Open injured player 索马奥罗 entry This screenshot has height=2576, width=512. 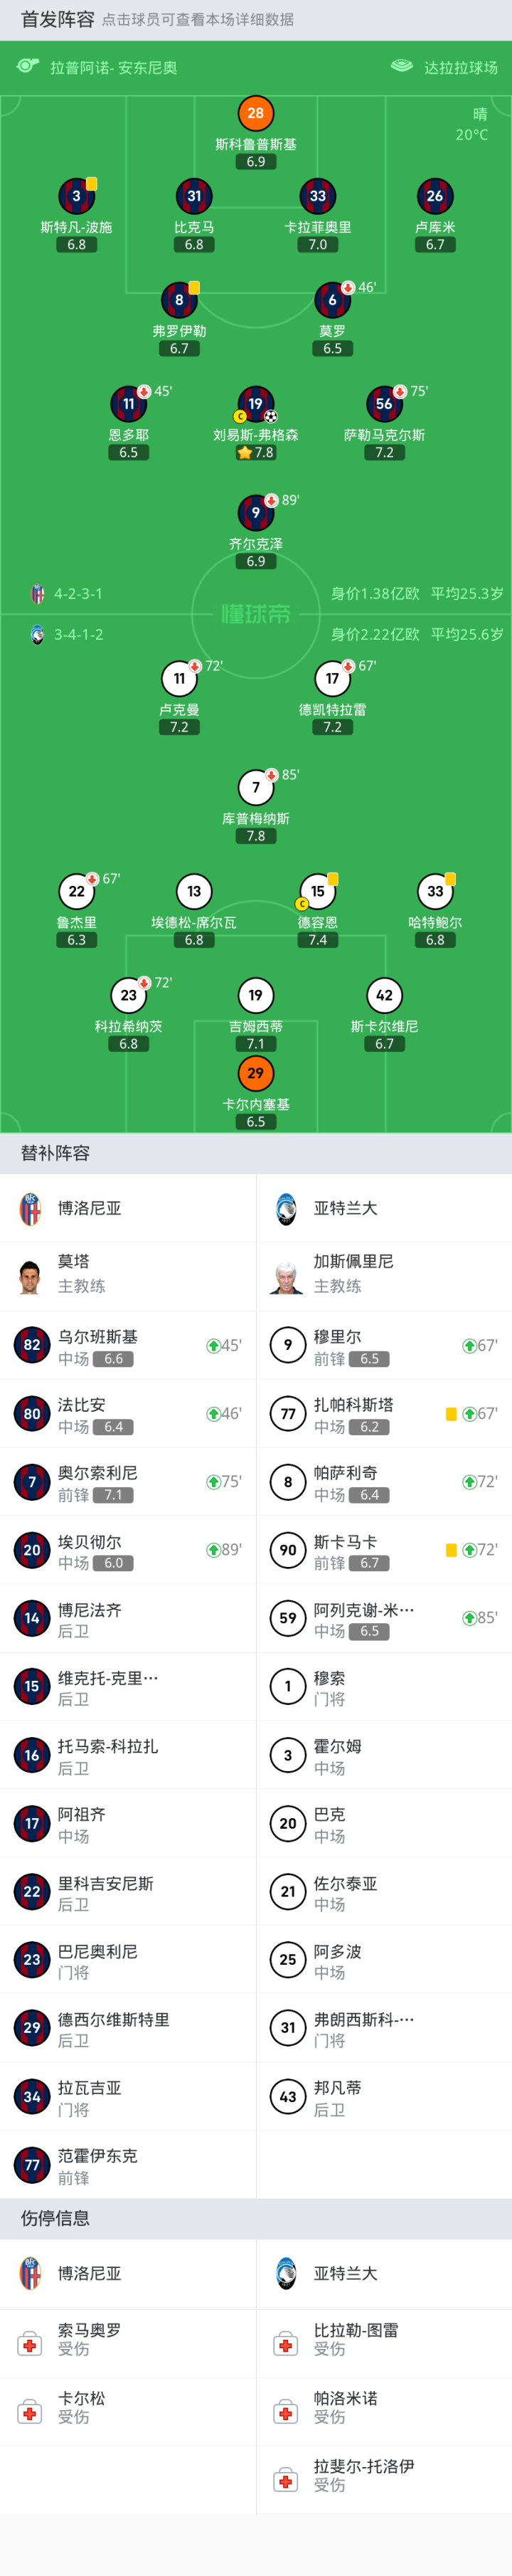click(128, 2339)
